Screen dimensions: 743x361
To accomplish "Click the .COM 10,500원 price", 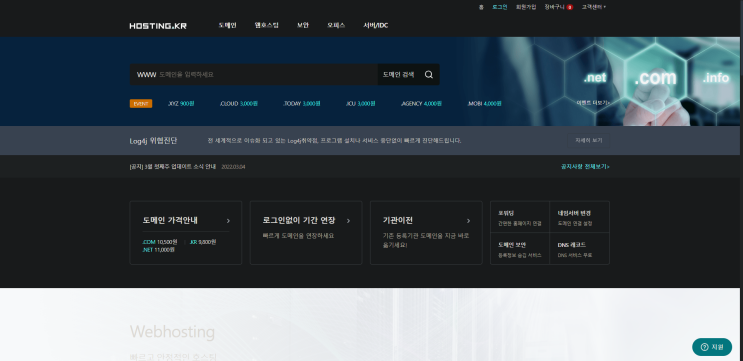I will (160, 242).
